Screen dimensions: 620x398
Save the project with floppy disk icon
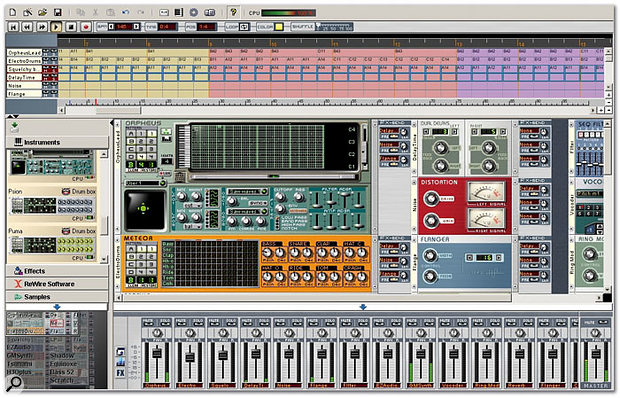pyautogui.click(x=58, y=13)
